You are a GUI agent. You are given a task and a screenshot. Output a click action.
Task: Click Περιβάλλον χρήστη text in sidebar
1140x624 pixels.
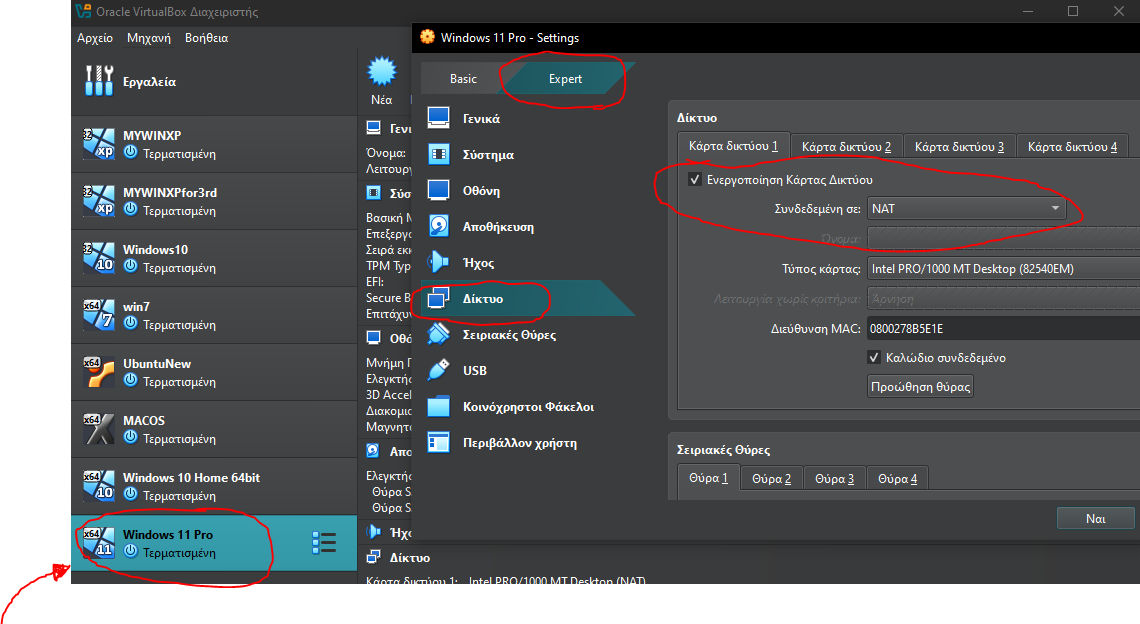[x=520, y=442]
